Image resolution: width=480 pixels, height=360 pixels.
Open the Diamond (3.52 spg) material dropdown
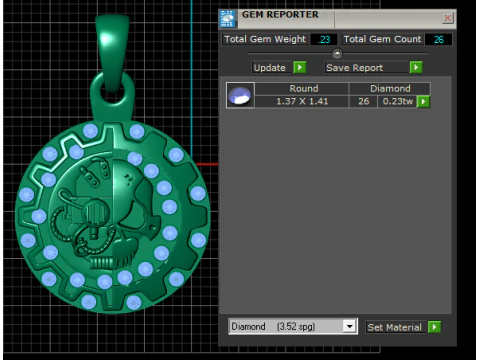[x=349, y=326]
